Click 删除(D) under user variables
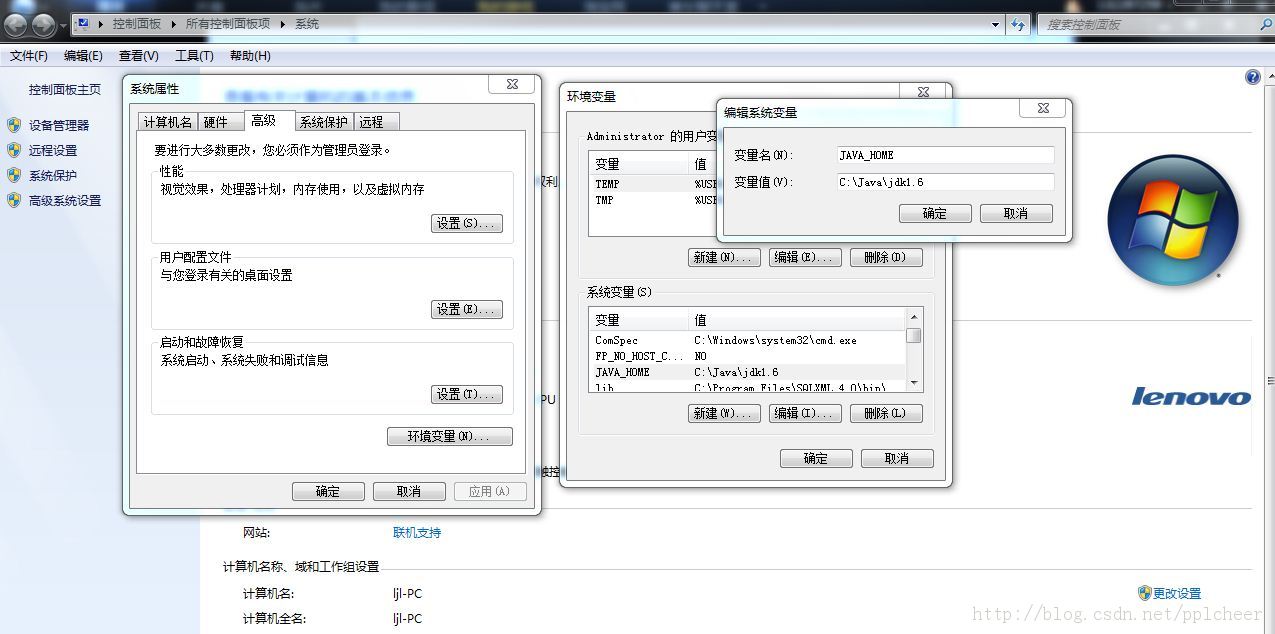Viewport: 1275px width, 634px height. [886, 257]
